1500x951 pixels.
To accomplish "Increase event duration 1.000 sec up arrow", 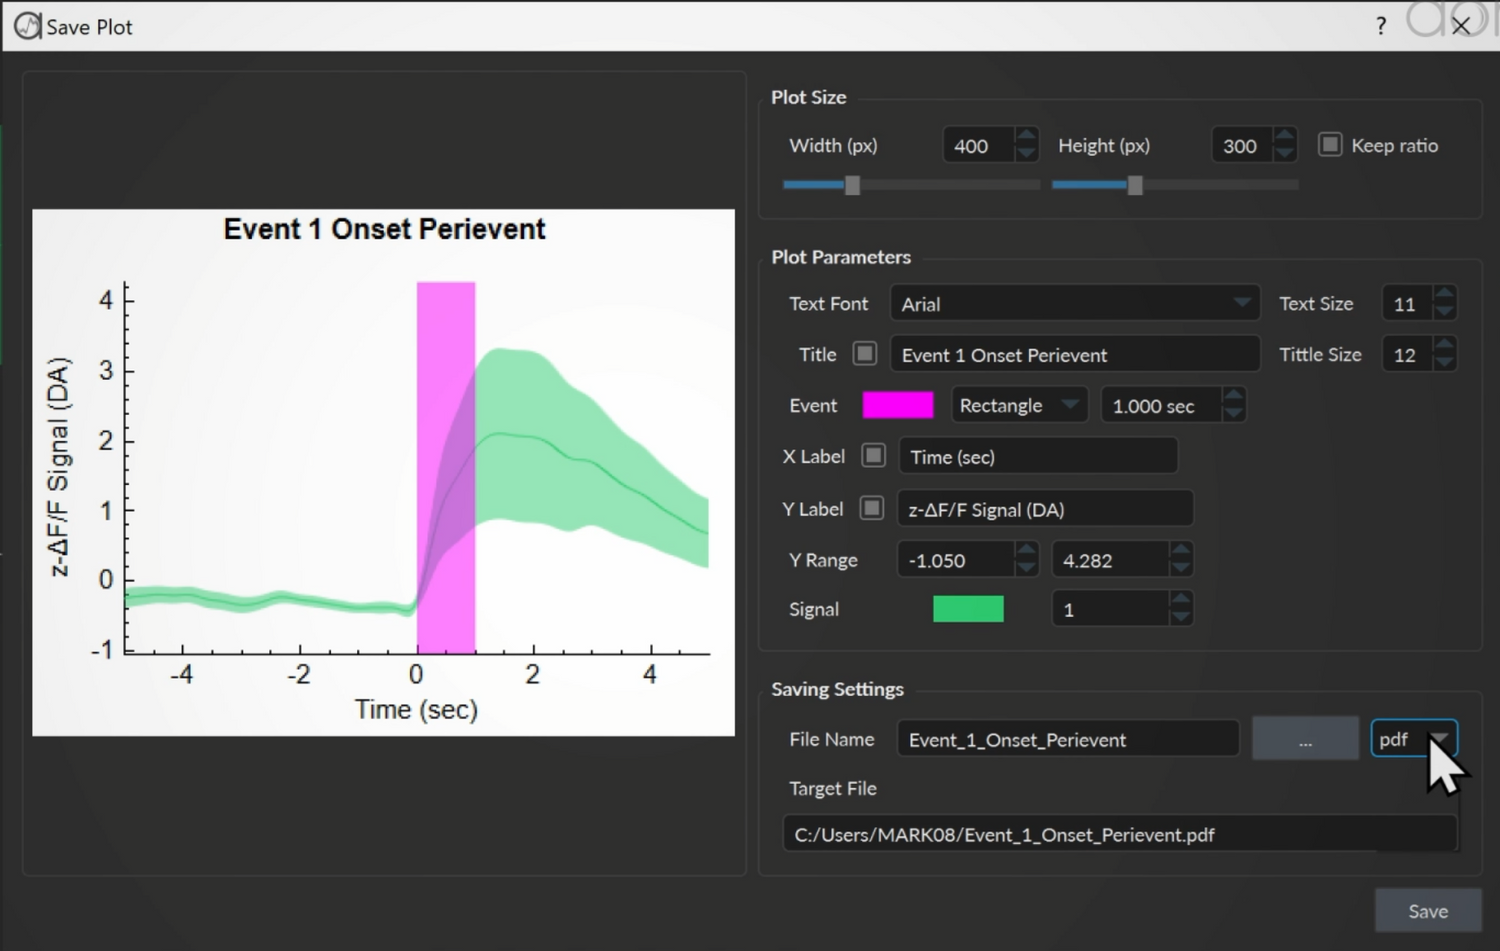I will [x=1234, y=396].
